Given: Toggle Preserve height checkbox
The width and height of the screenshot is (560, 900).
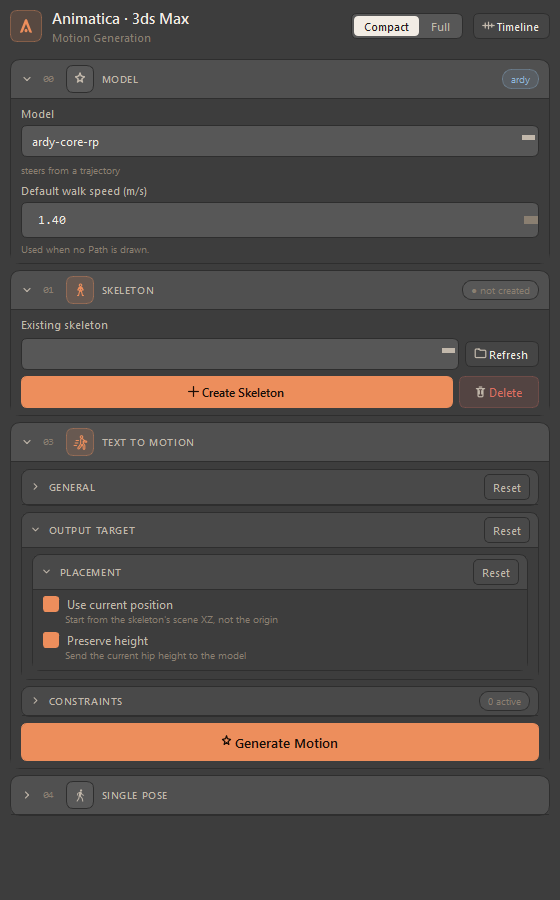Looking at the screenshot, I should click(51, 640).
